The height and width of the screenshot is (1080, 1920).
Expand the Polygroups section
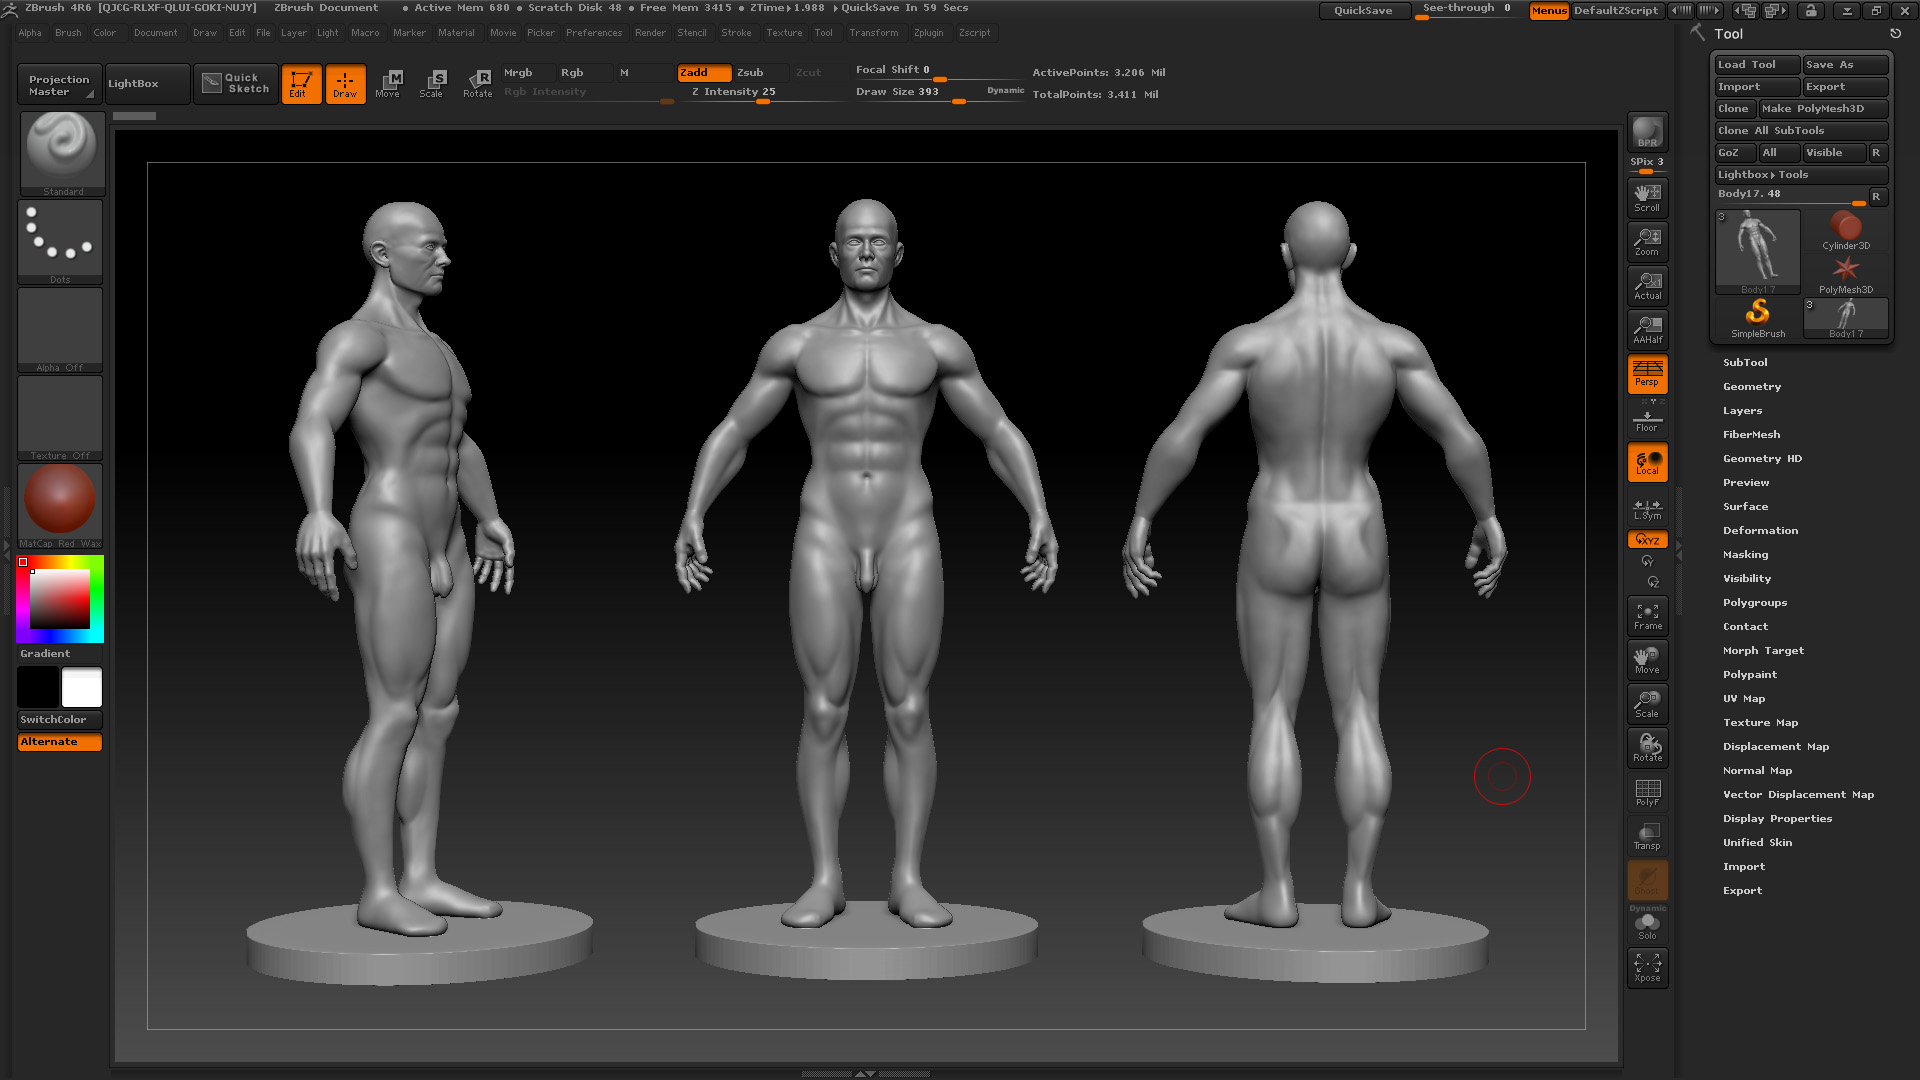coord(1754,603)
